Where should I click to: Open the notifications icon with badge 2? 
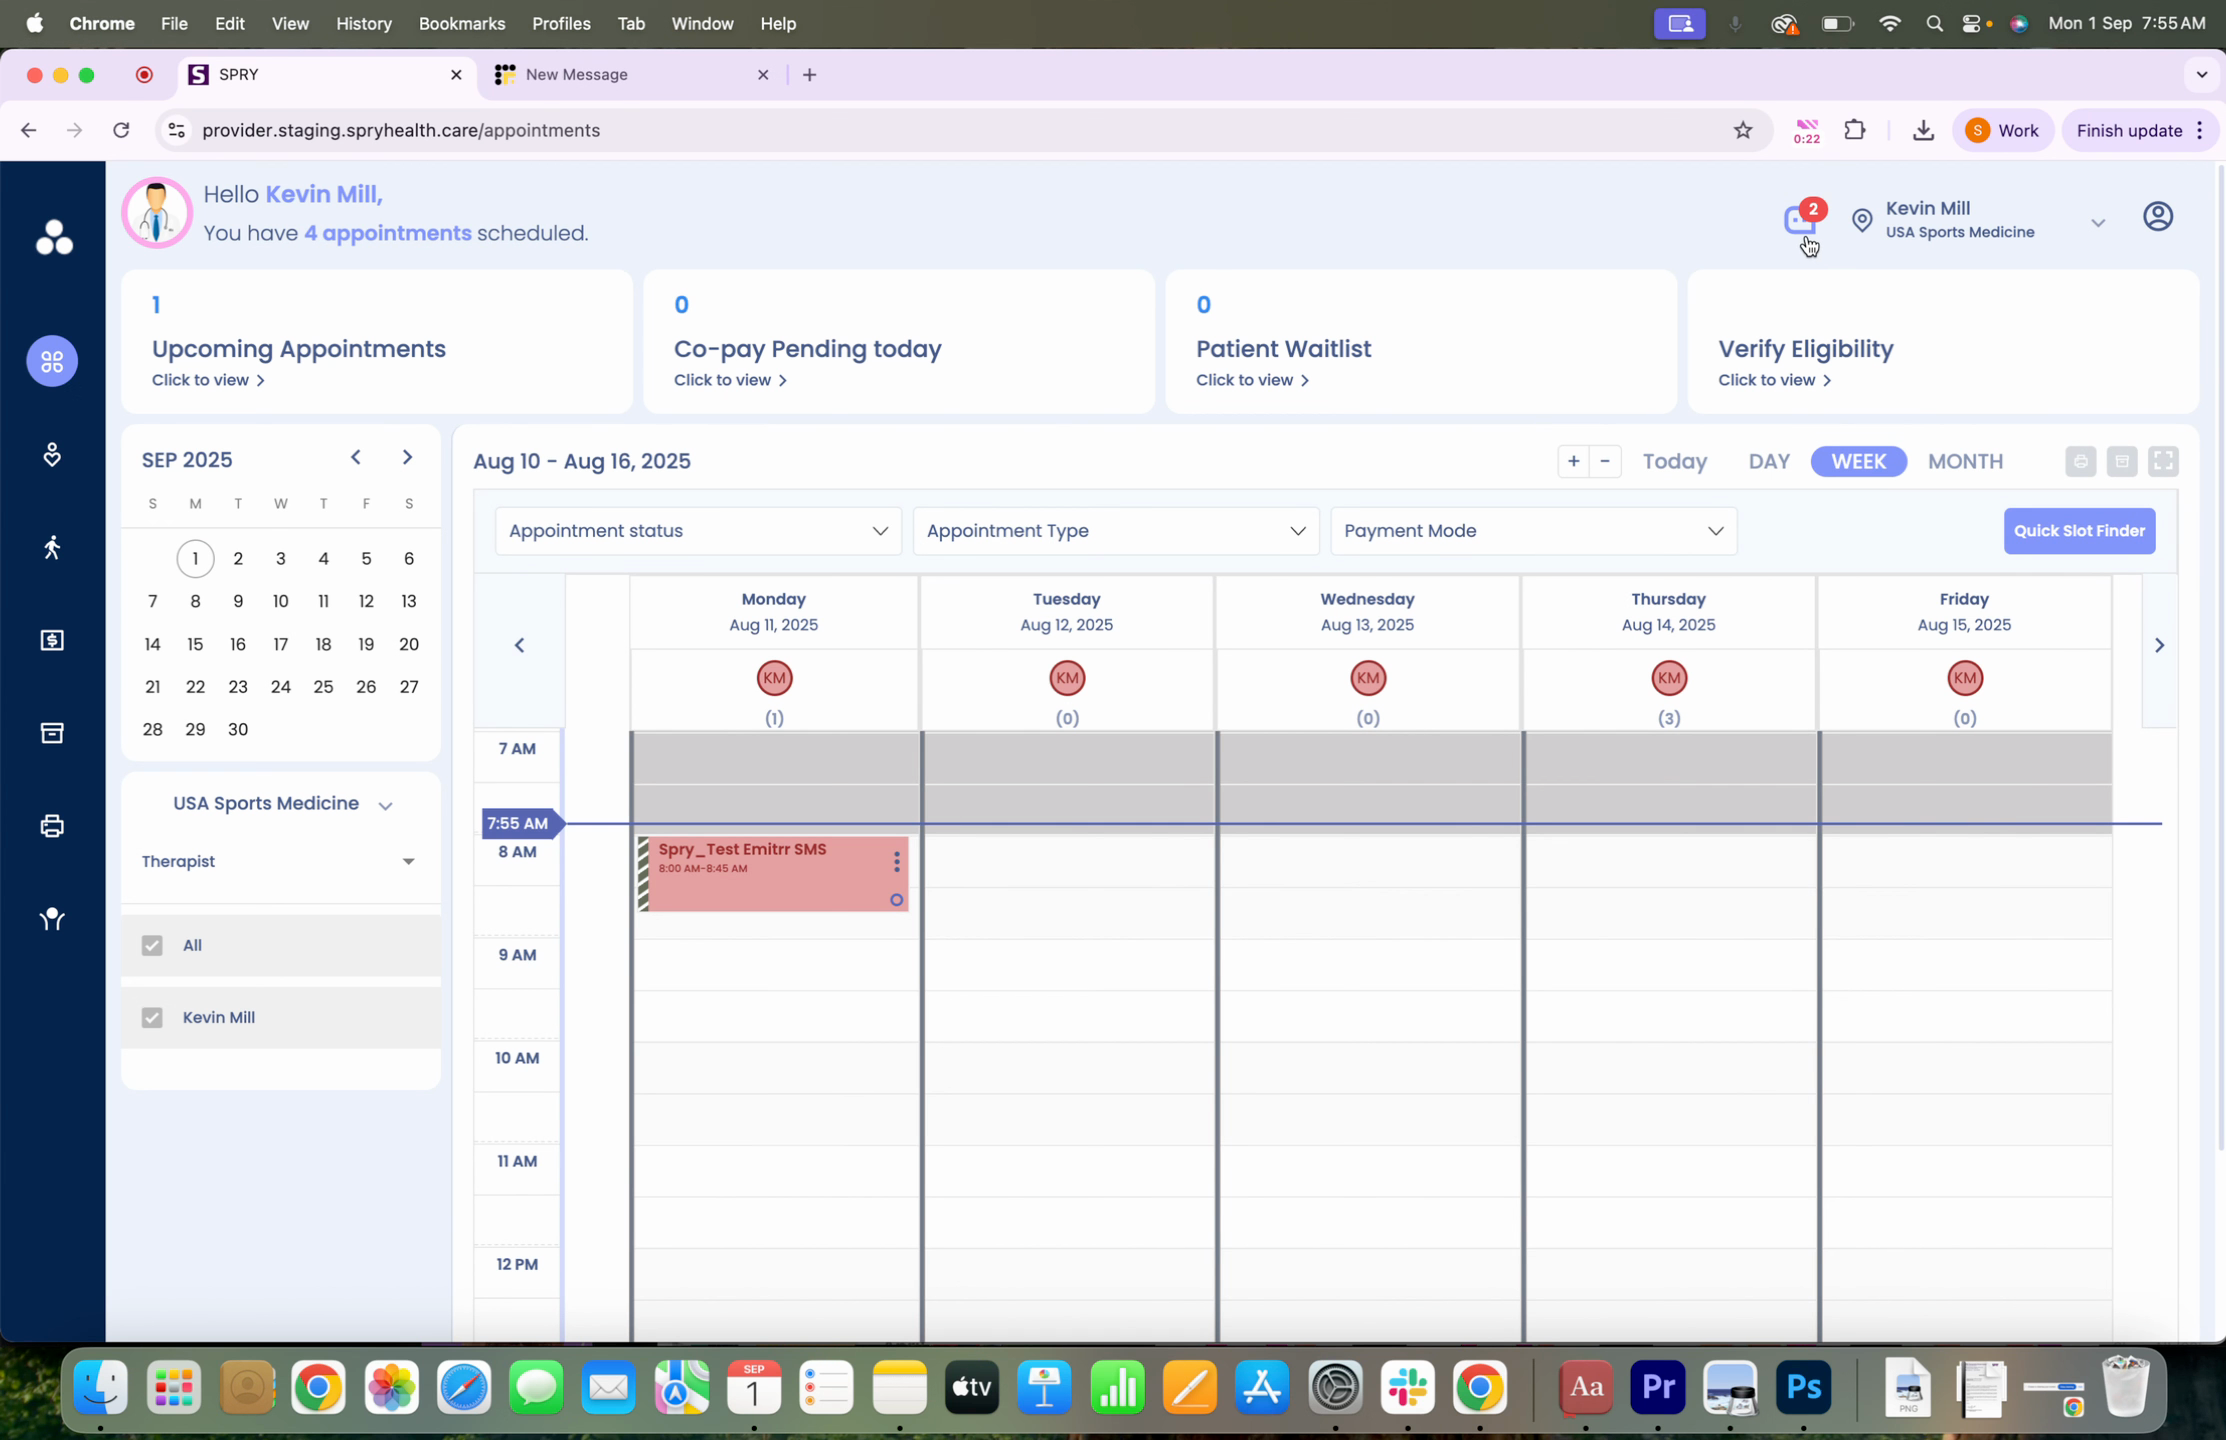pos(1801,219)
